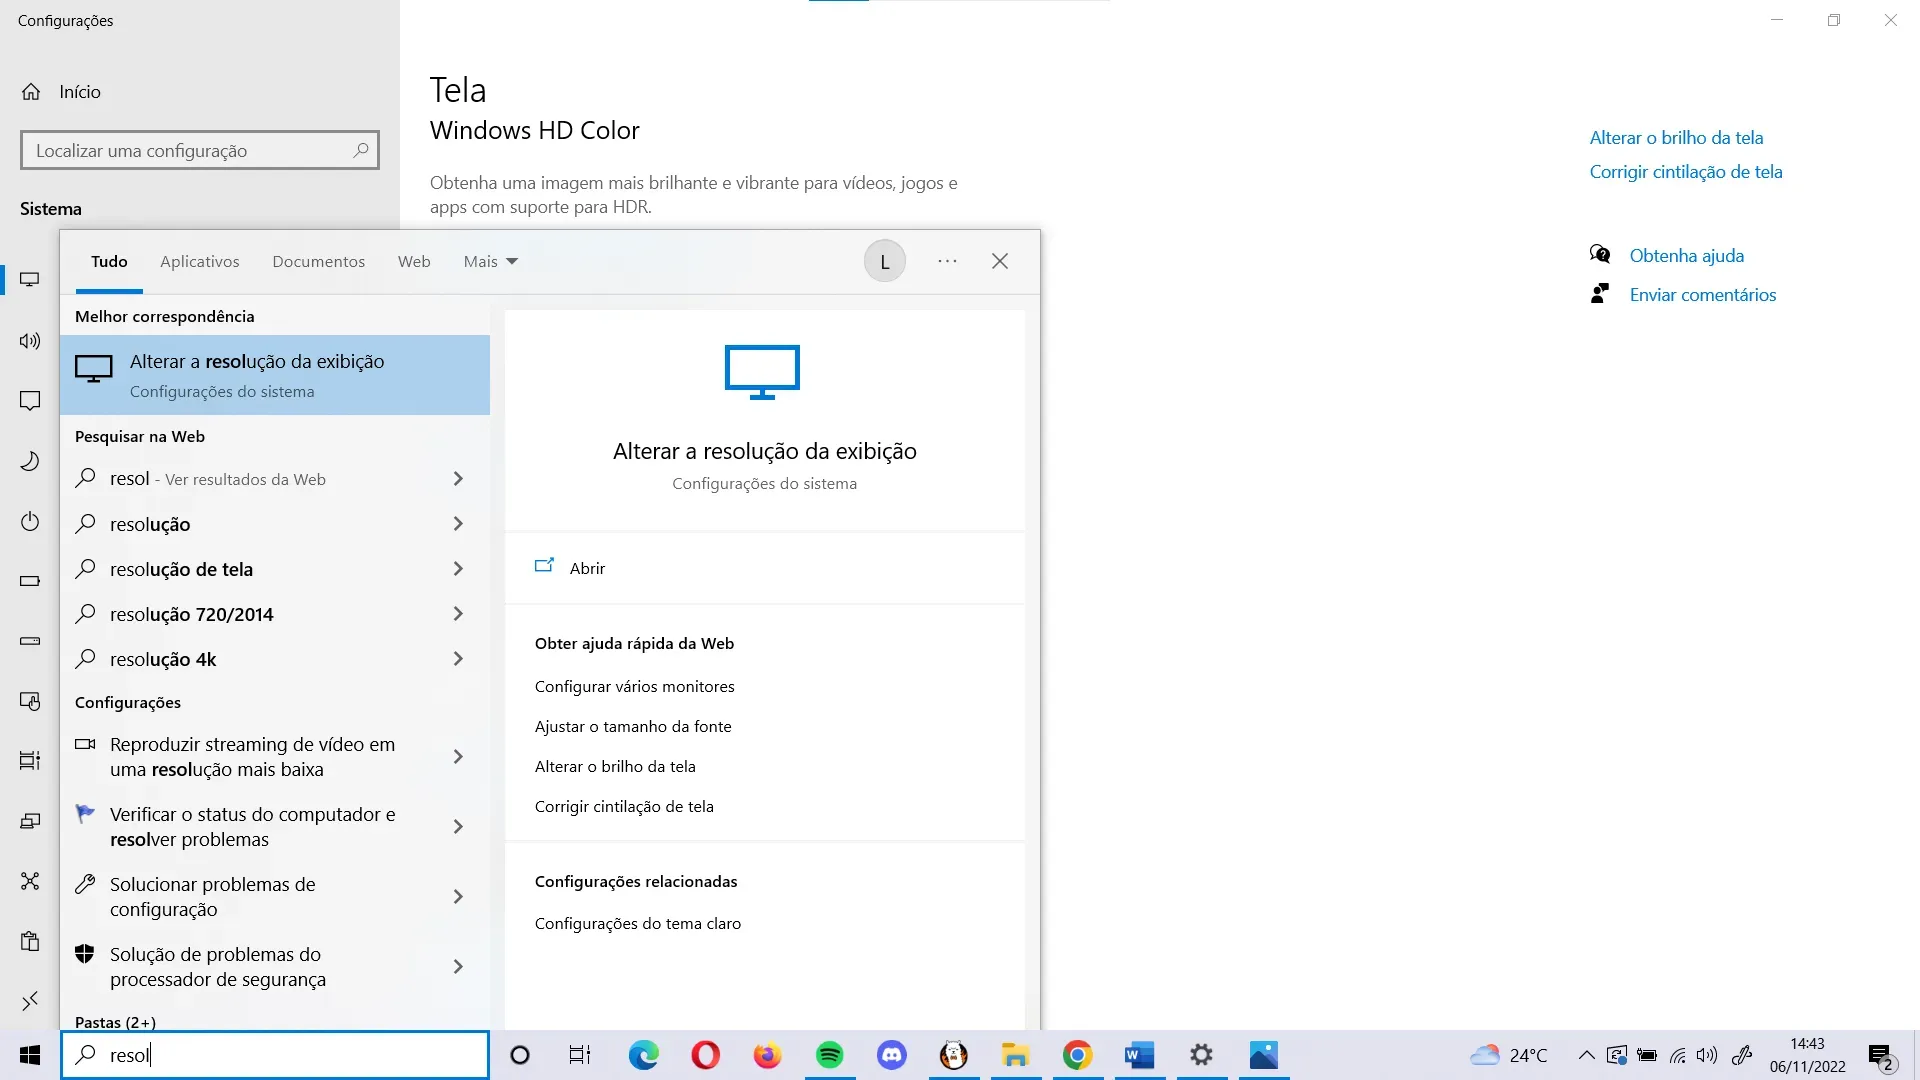Click the 'Localizar uma configuração' search field

pyautogui.click(x=200, y=150)
